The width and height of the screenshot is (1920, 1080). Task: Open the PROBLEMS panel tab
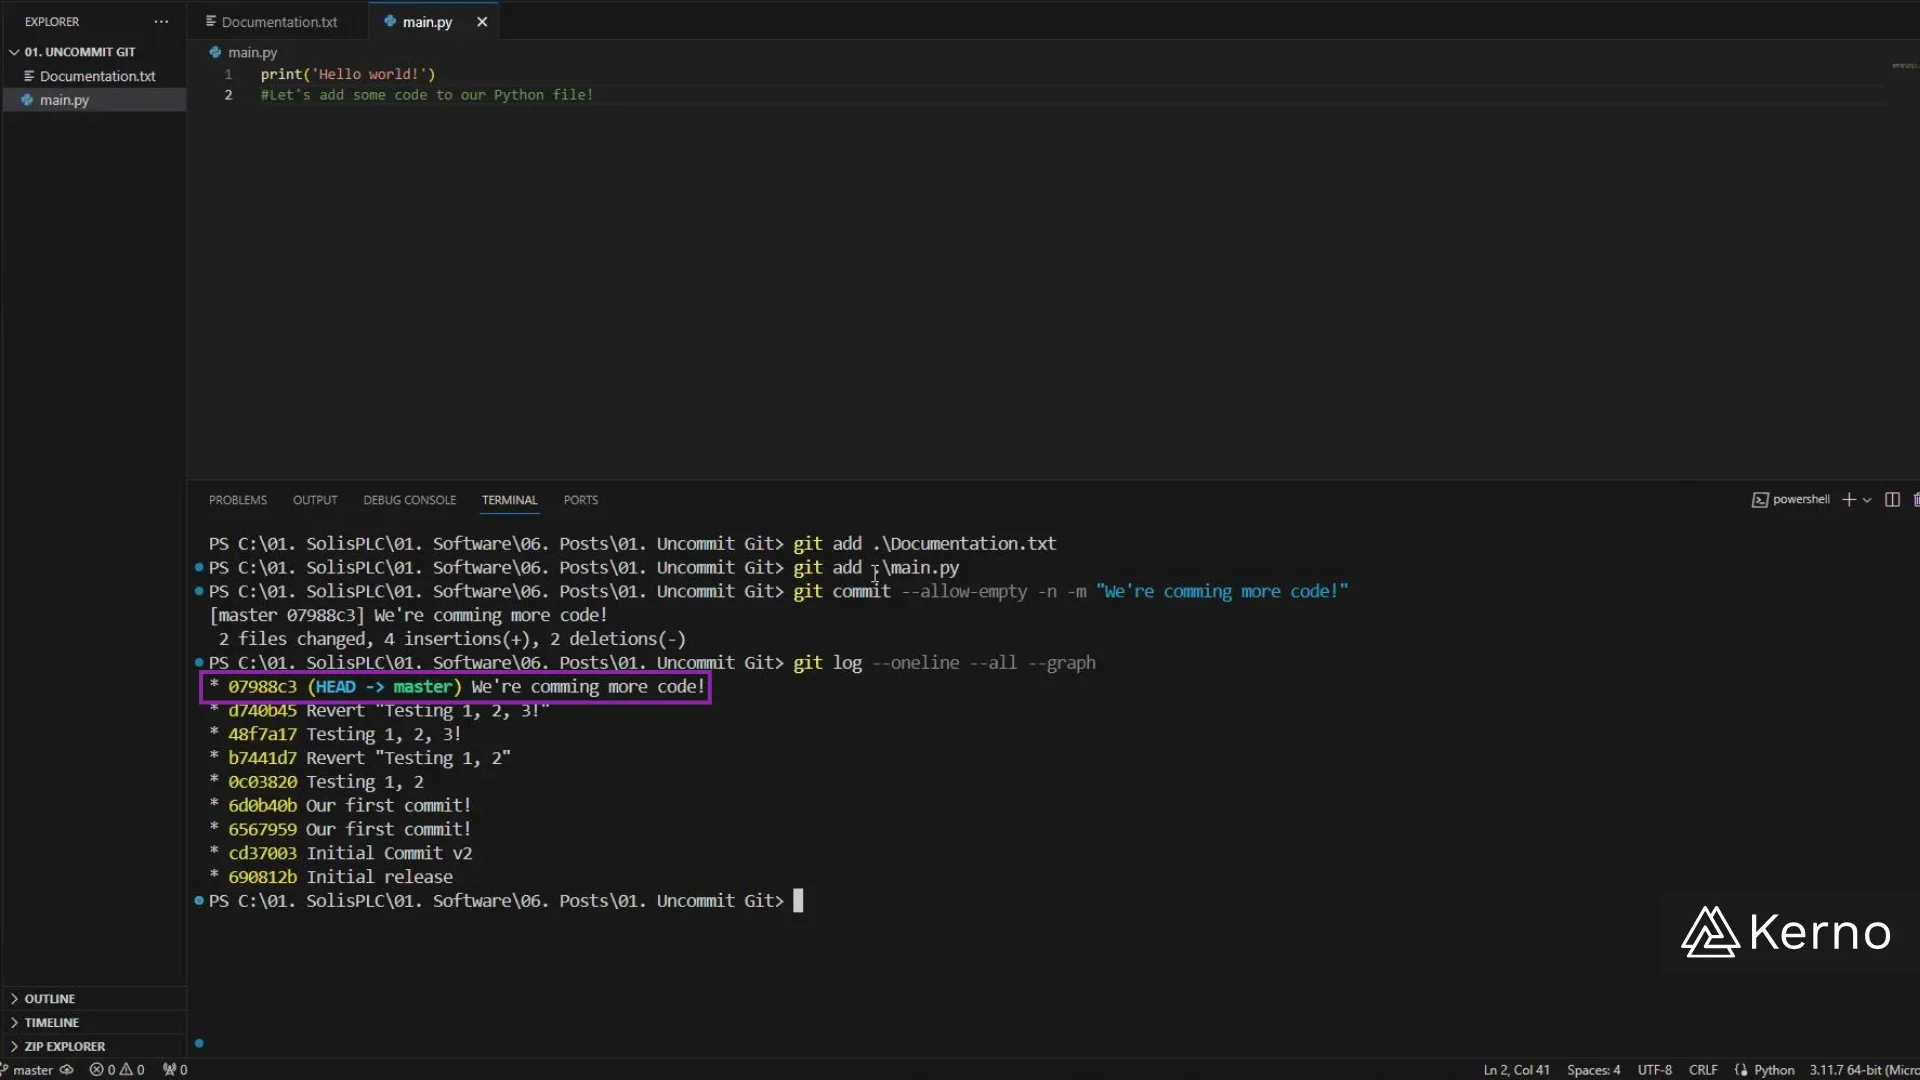coord(238,500)
